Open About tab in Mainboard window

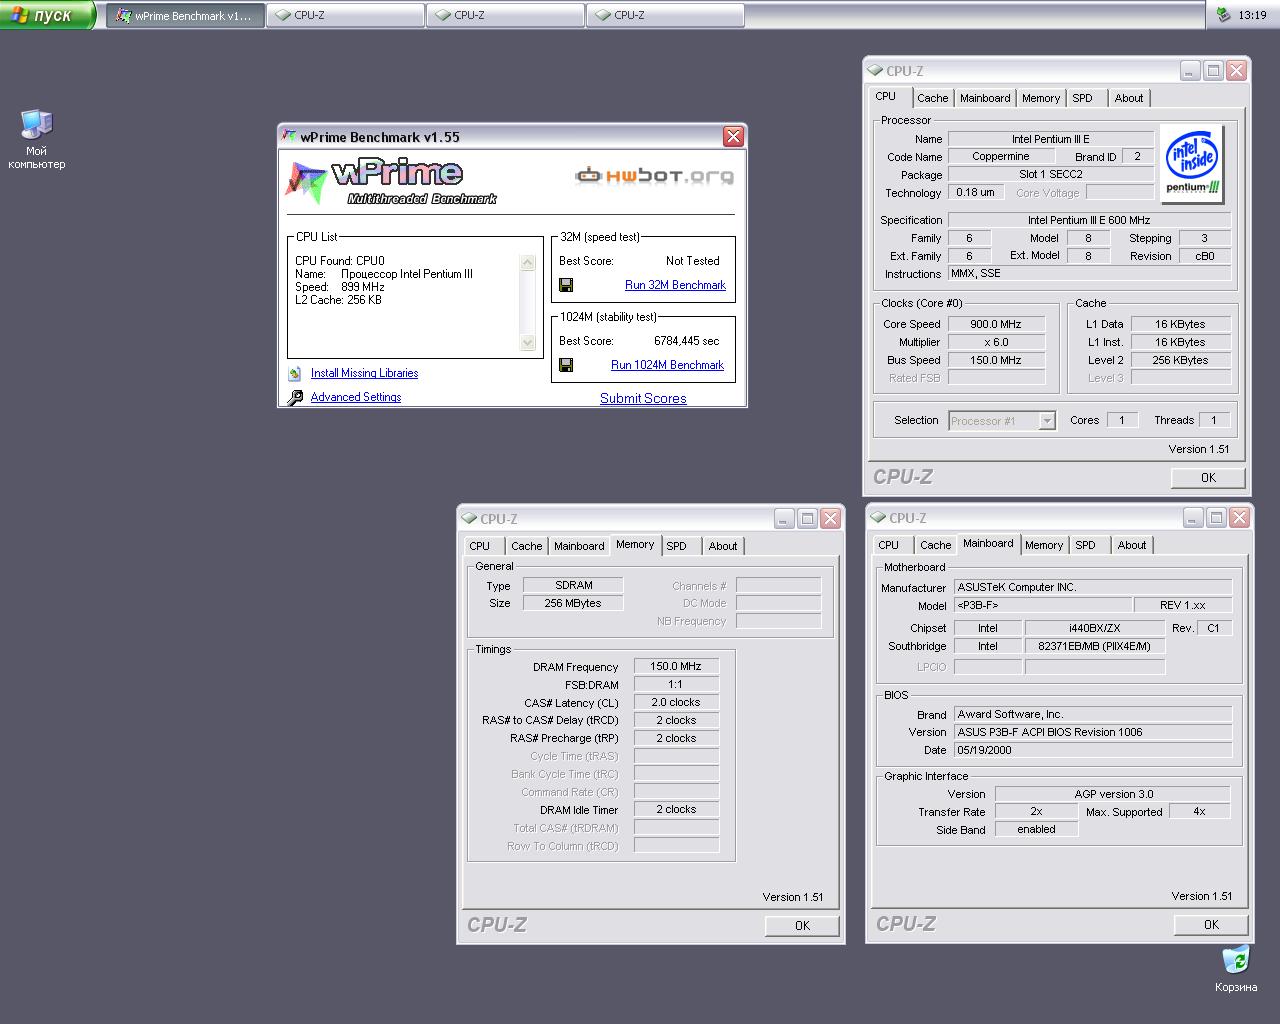(x=1132, y=545)
